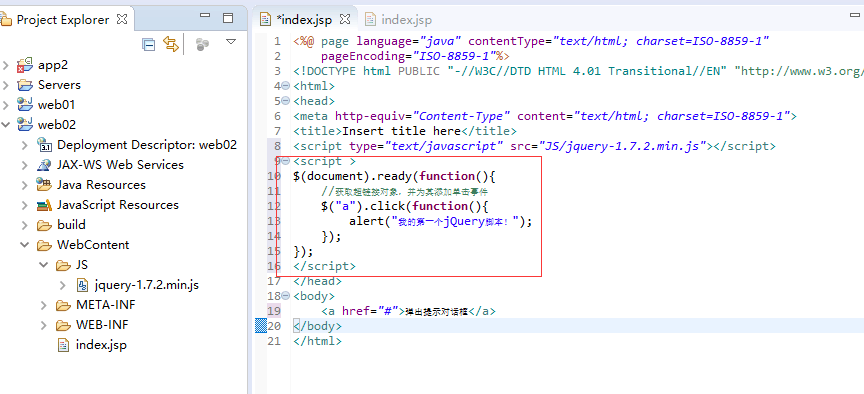Viewport: 864px width, 394px height.
Task: Minimize the editor area
Action: point(855,16)
